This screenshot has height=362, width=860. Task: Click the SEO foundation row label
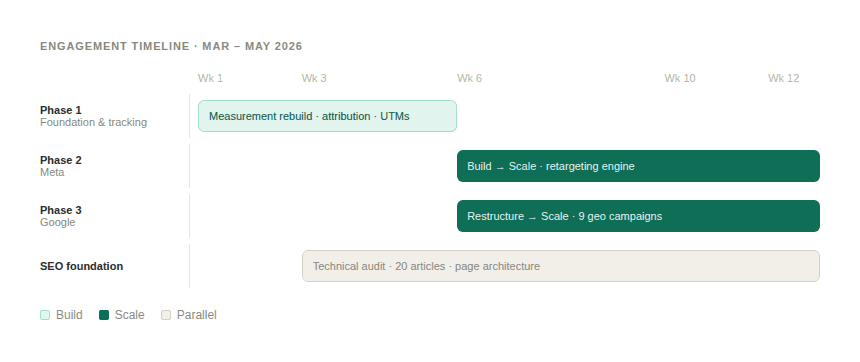(82, 266)
